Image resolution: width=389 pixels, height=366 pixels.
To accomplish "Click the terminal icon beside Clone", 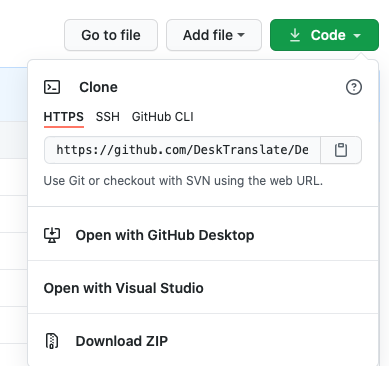I will click(x=52, y=87).
